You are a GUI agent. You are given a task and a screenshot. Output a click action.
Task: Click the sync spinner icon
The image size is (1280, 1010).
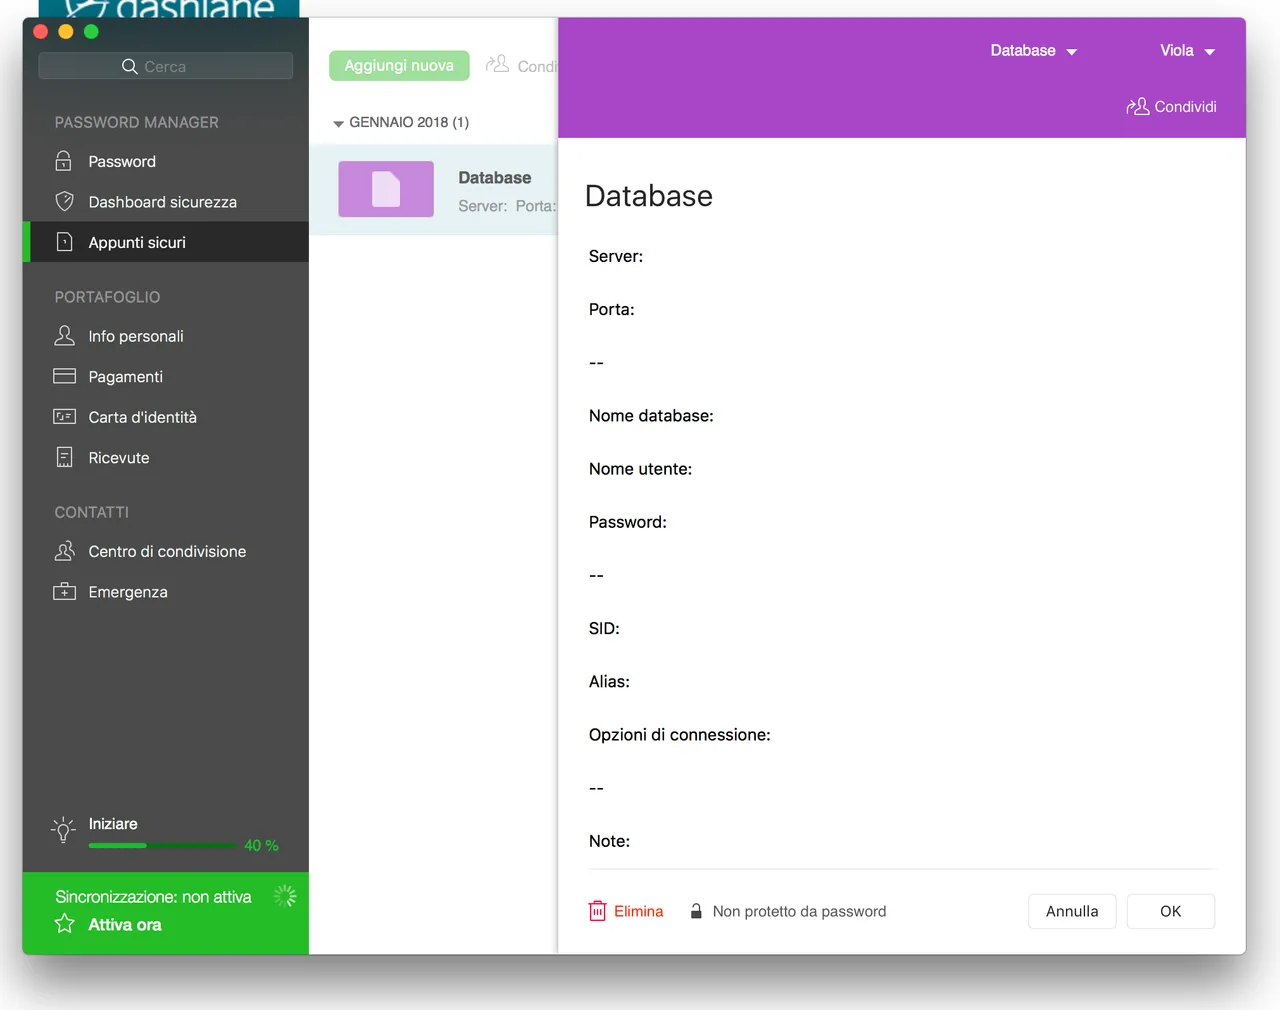pyautogui.click(x=285, y=896)
